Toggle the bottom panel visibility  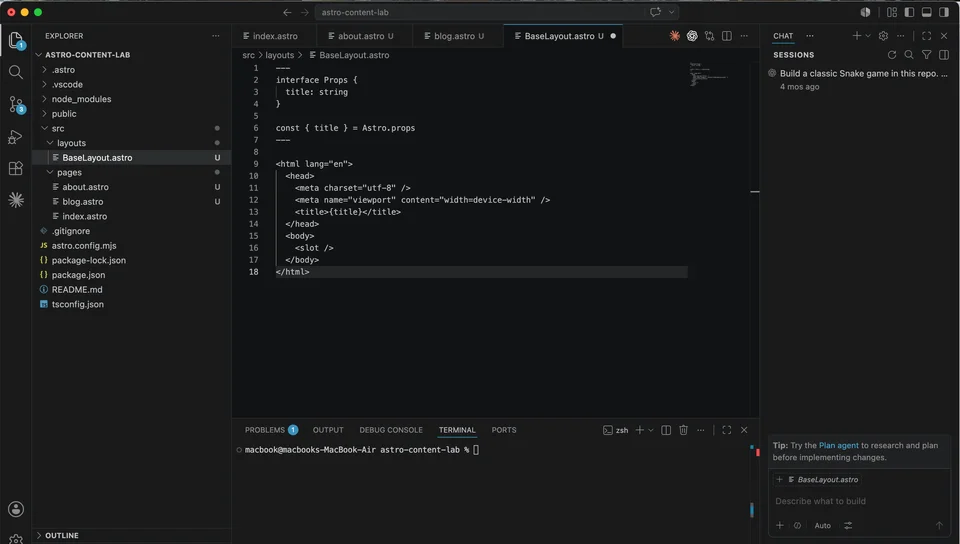[926, 12]
